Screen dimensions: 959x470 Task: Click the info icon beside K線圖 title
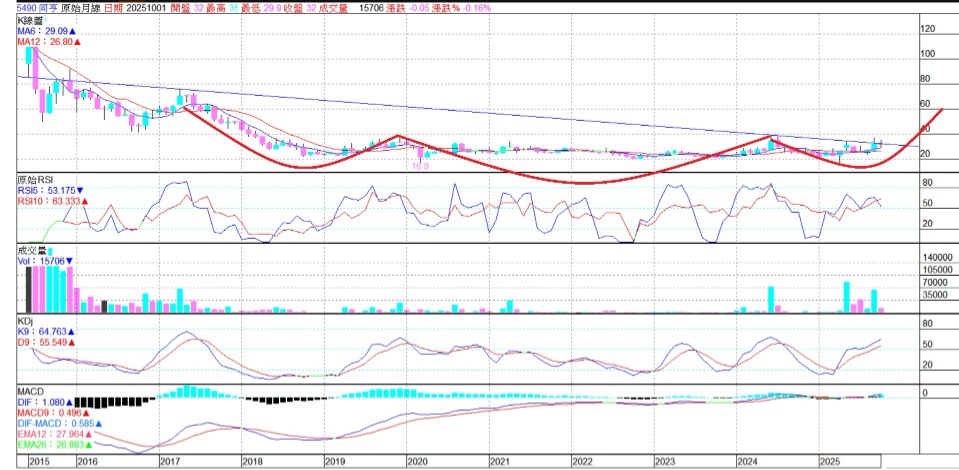click(47, 19)
